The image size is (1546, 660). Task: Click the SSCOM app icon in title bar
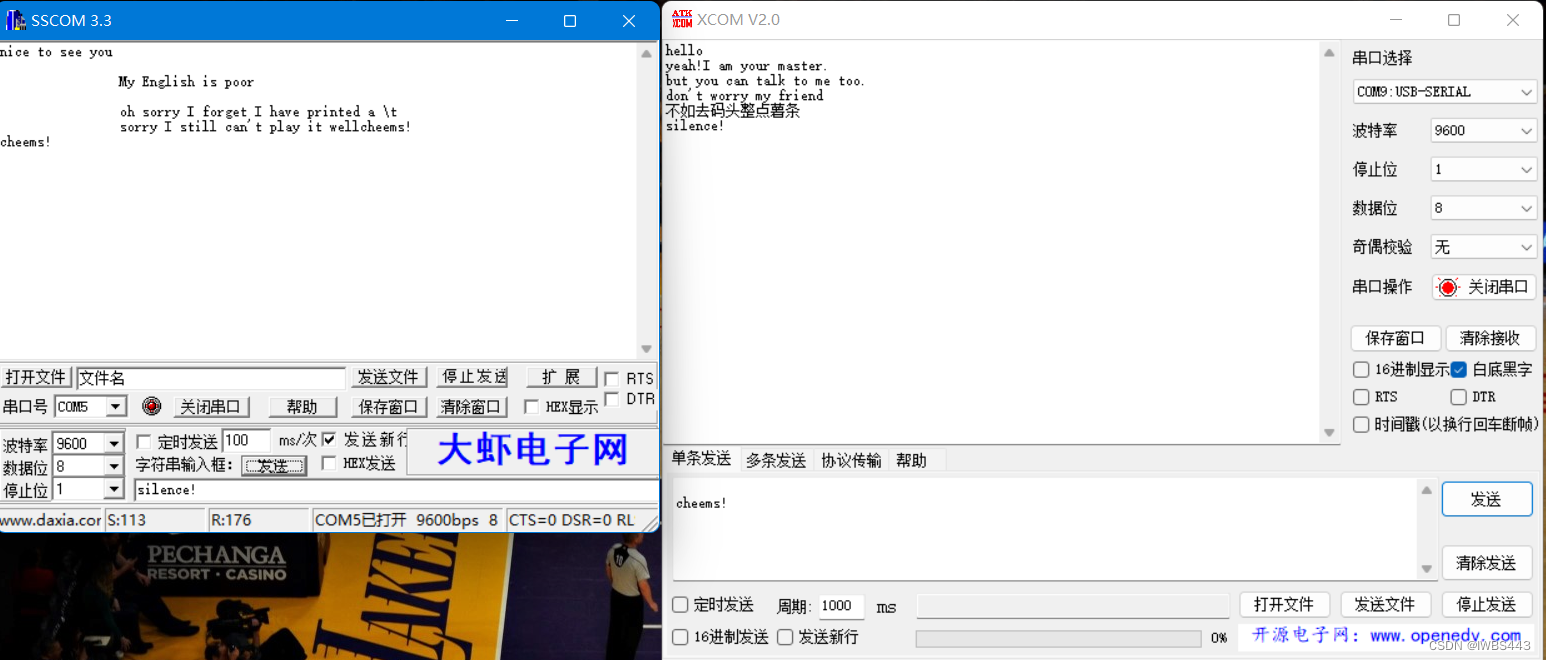tap(15, 20)
